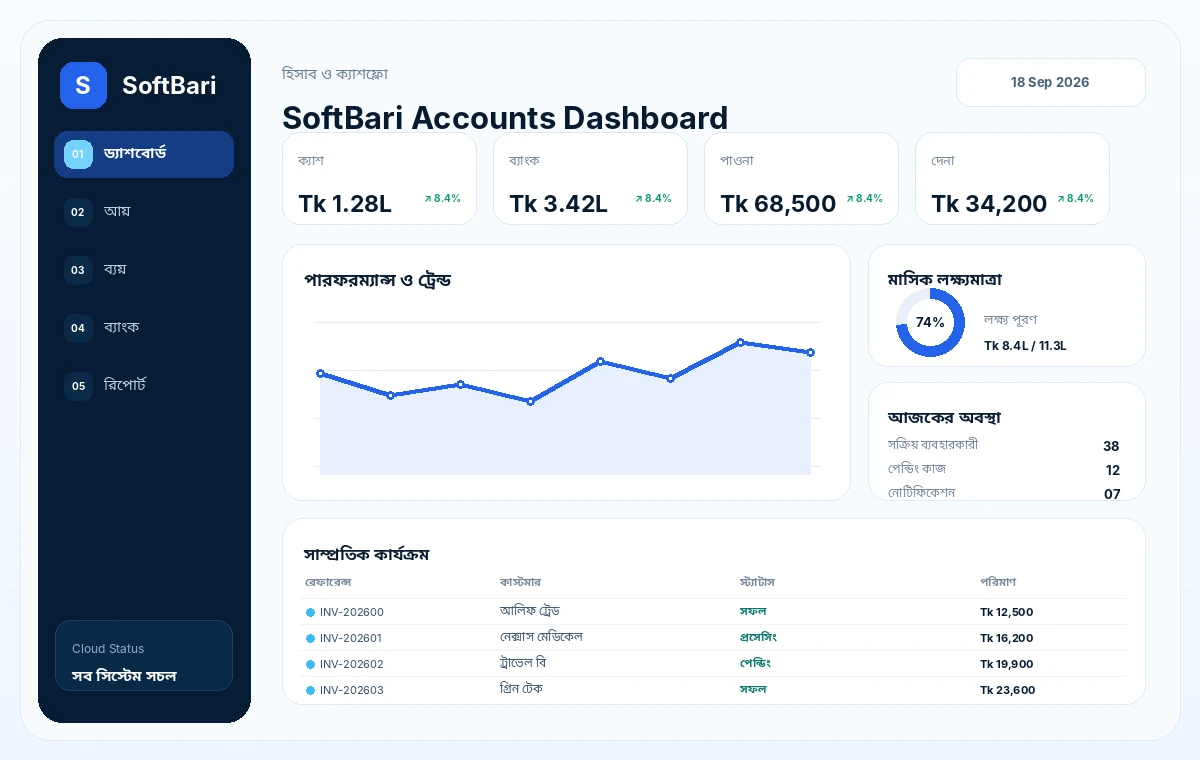Click the SoftBari S logo icon
This screenshot has width=1200, height=760.
(x=83, y=85)
